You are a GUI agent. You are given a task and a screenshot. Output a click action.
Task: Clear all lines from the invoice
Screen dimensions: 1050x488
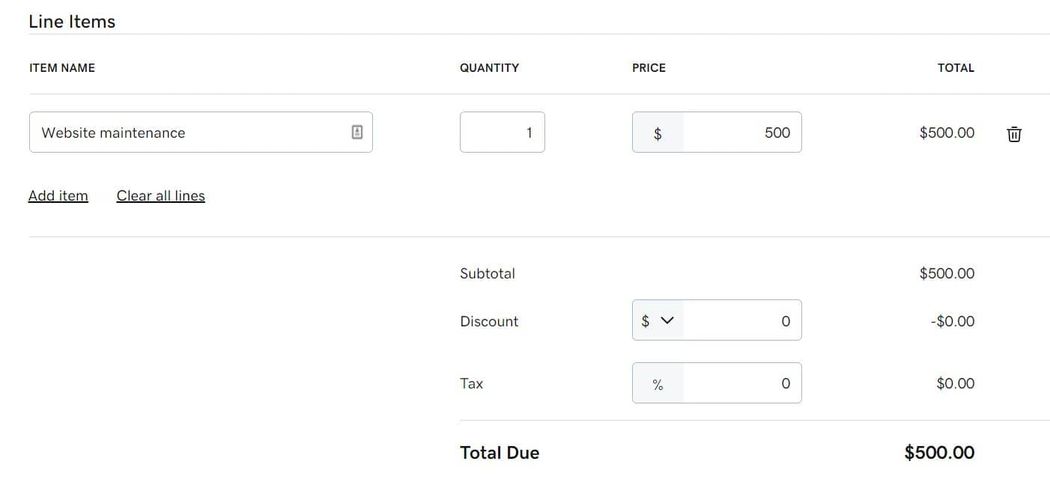(161, 195)
